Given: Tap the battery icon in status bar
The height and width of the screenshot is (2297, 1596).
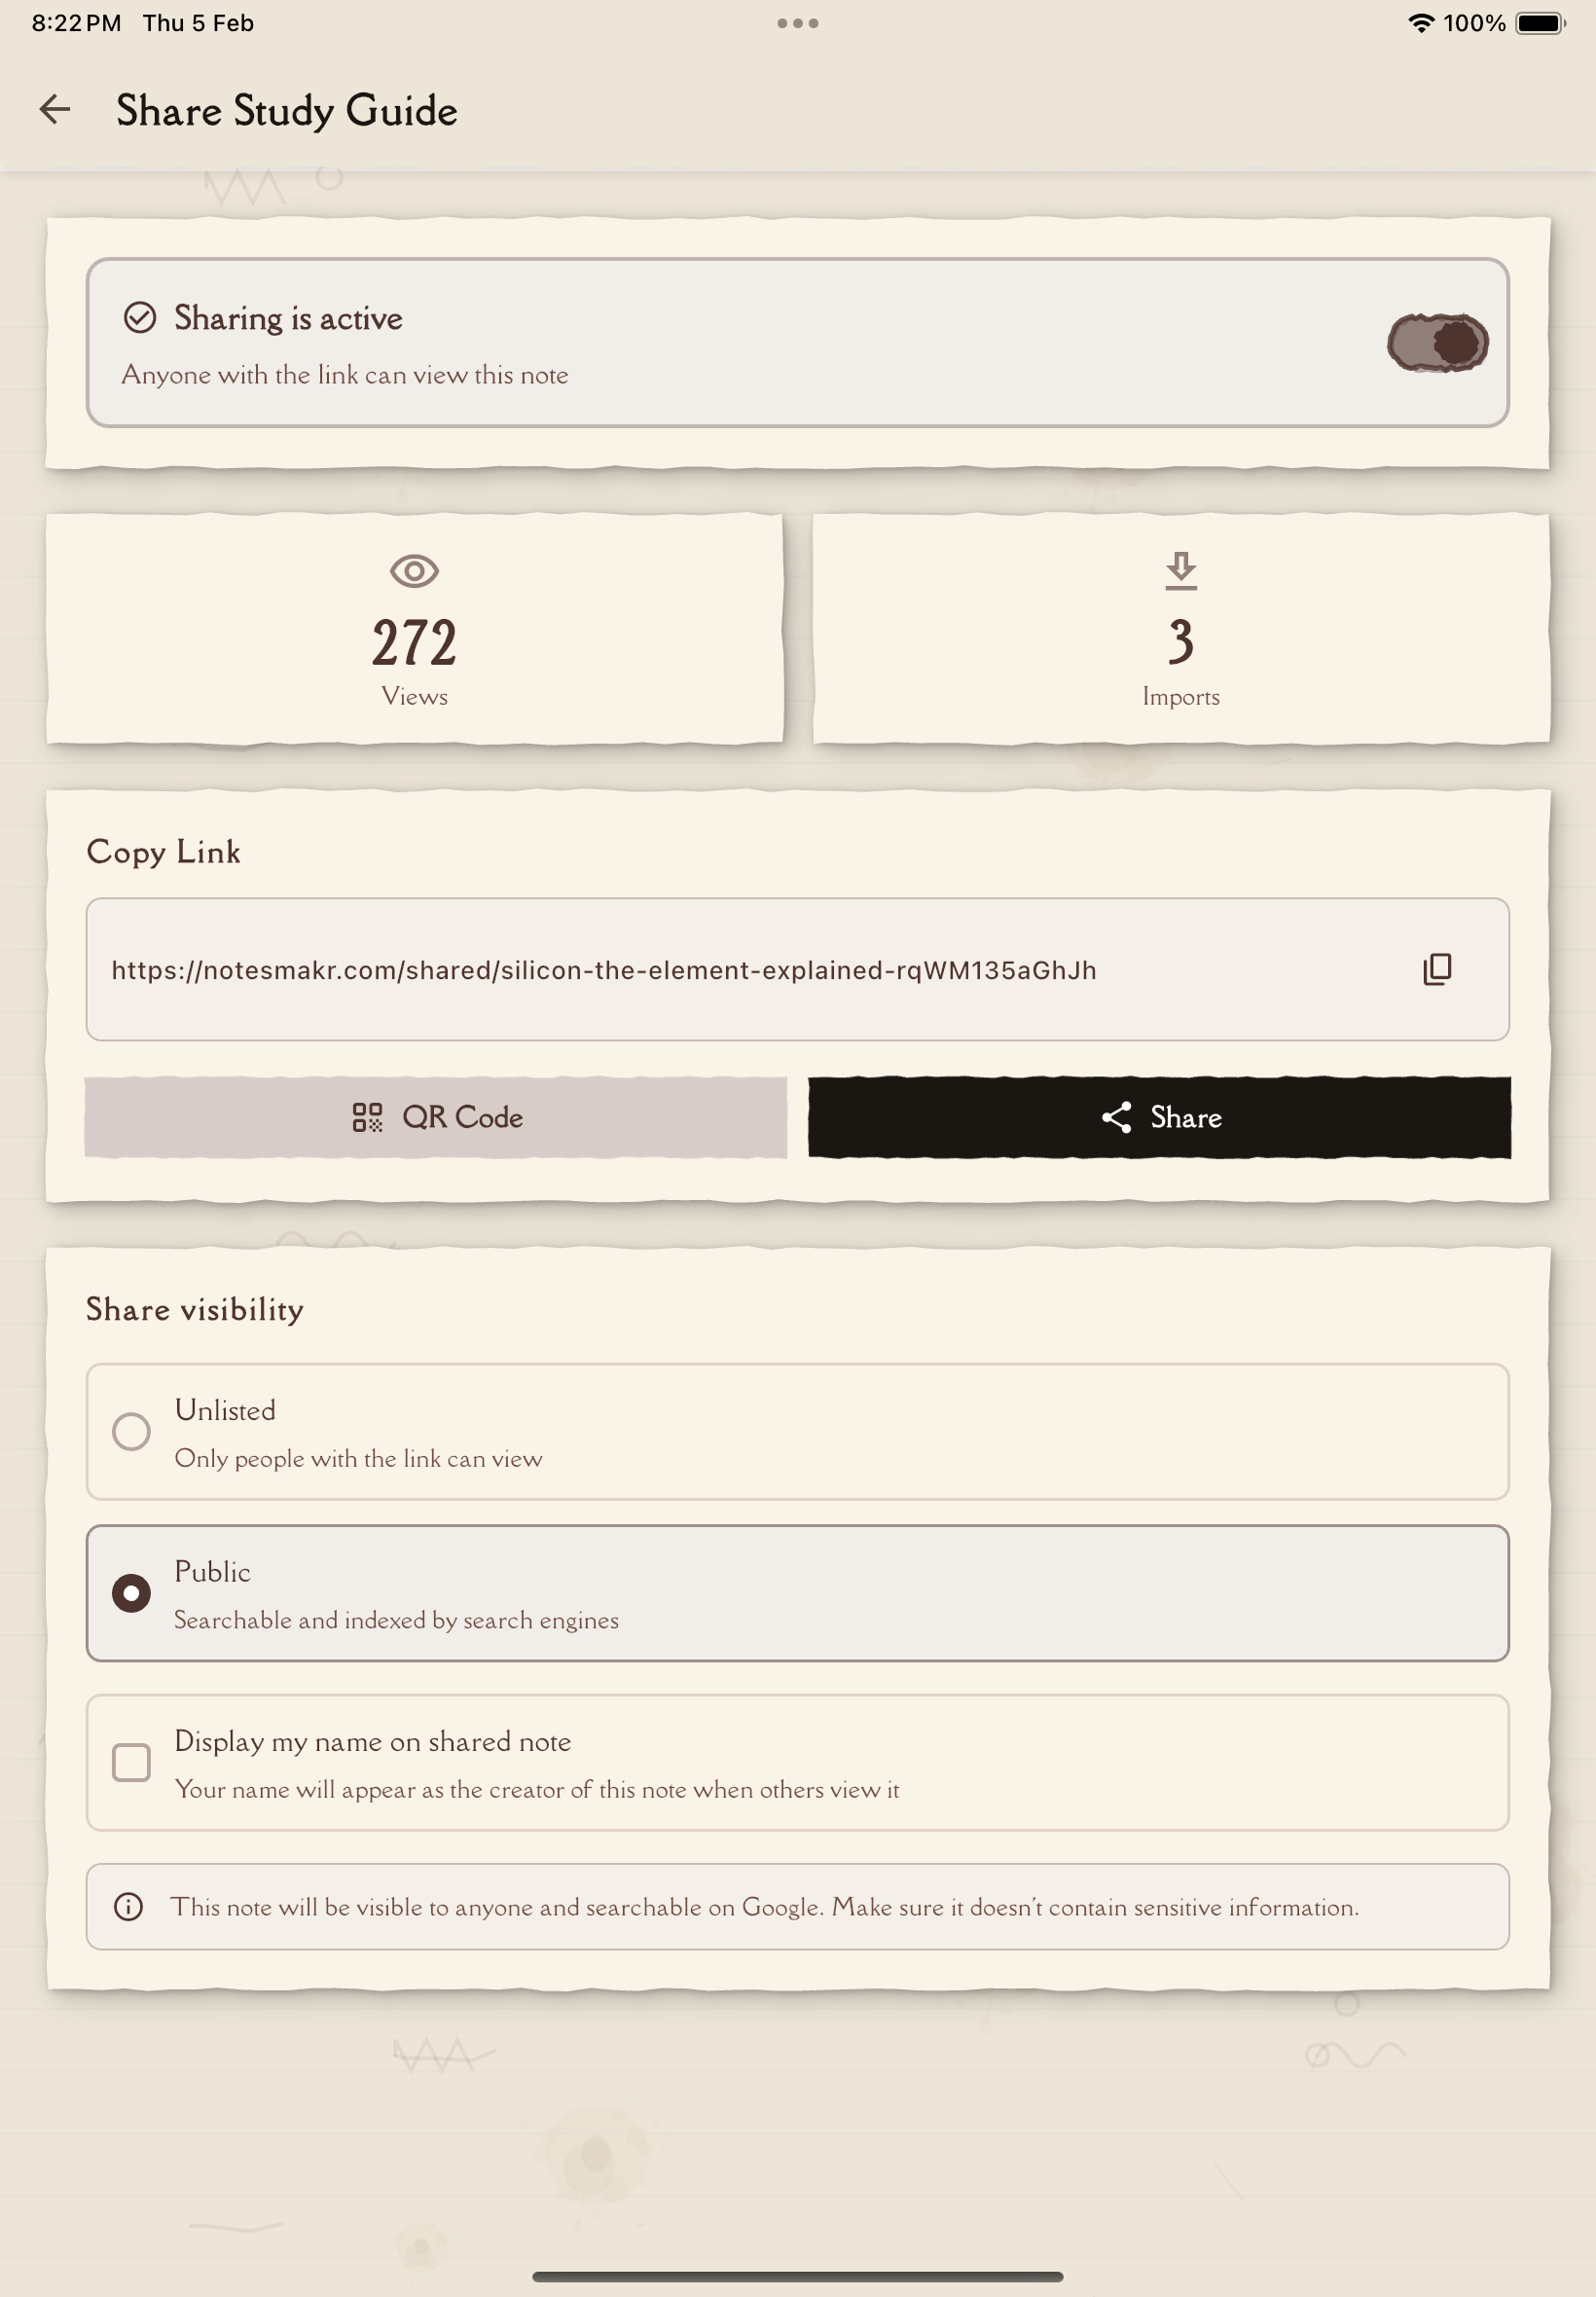Looking at the screenshot, I should [x=1539, y=23].
